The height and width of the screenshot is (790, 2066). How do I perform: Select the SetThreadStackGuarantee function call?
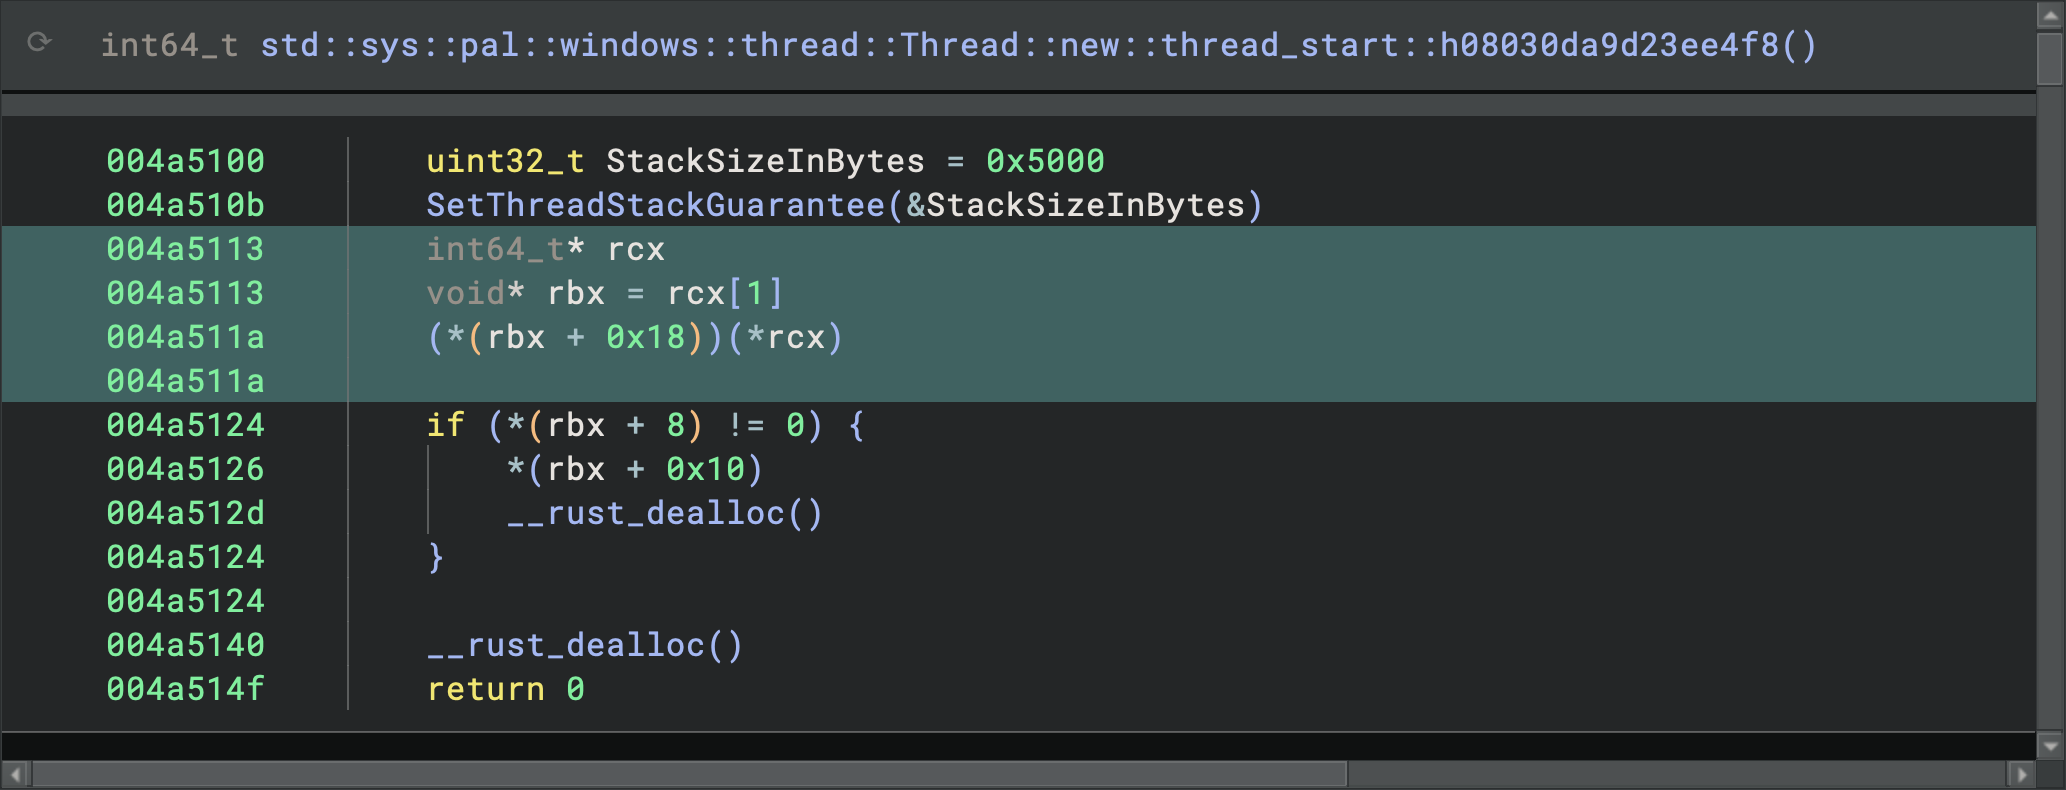[x=655, y=205]
